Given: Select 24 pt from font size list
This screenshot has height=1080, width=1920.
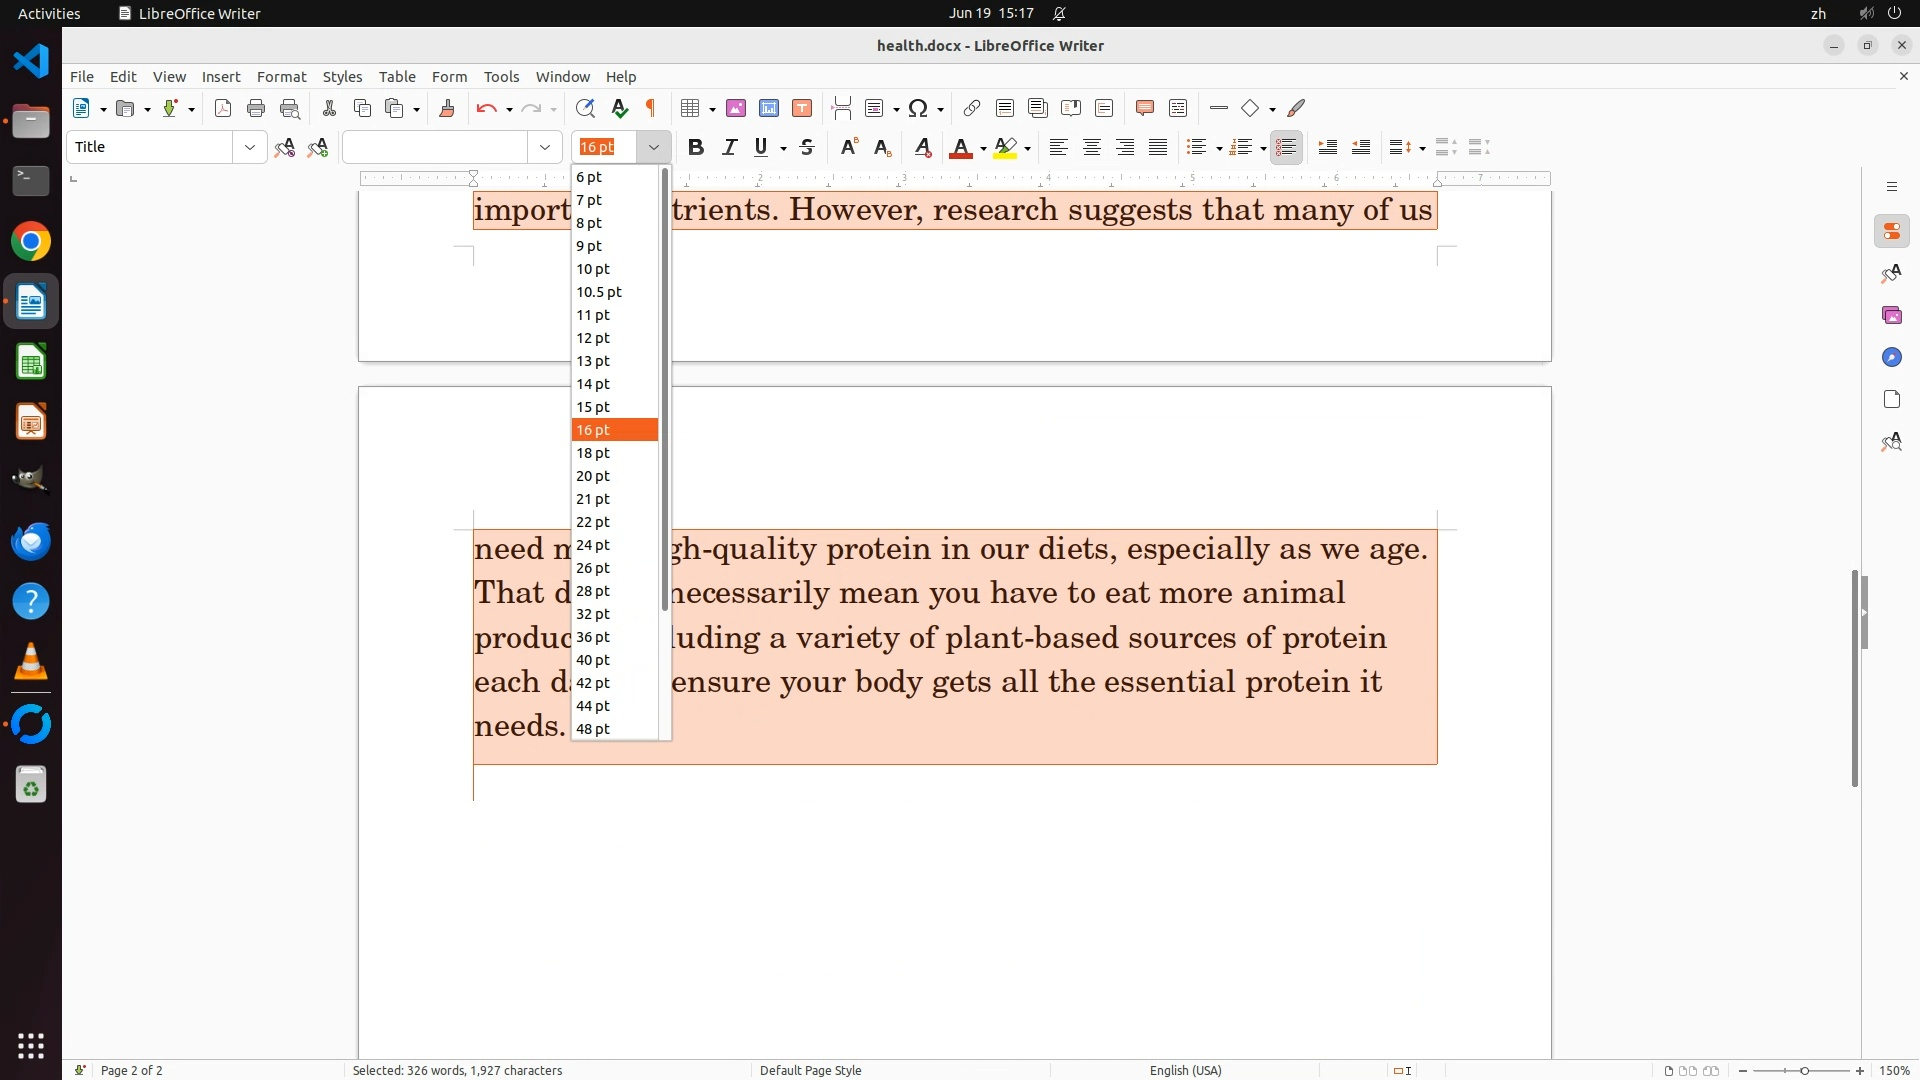Looking at the screenshot, I should (x=593, y=545).
